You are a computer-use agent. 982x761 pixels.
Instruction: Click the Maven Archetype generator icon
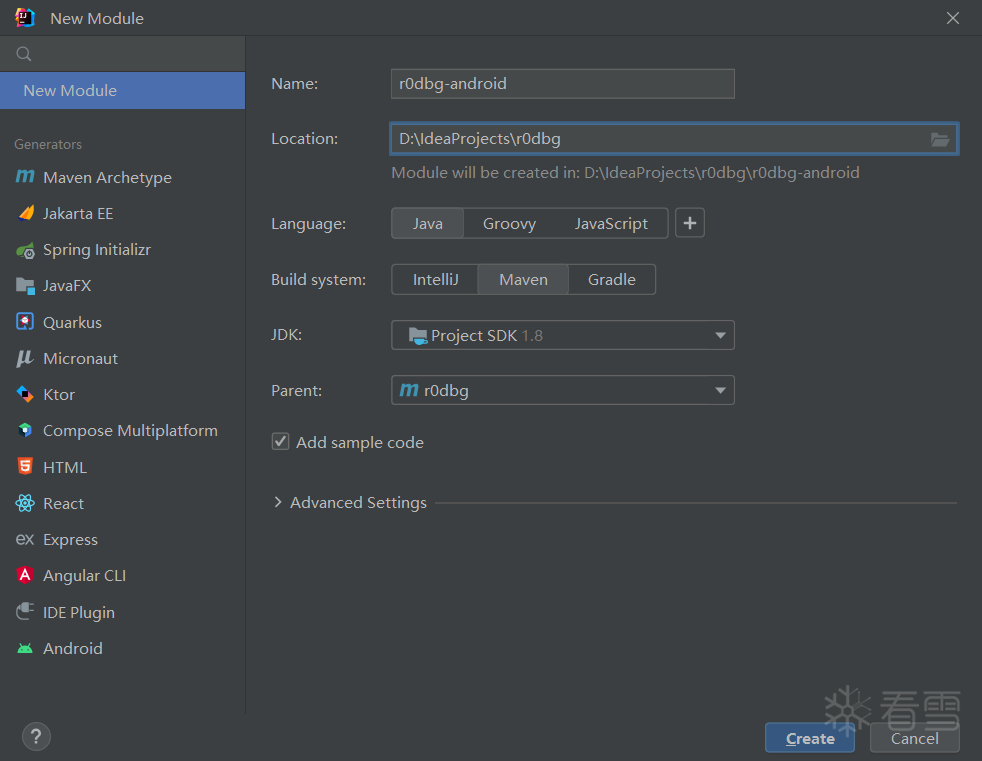coord(25,177)
